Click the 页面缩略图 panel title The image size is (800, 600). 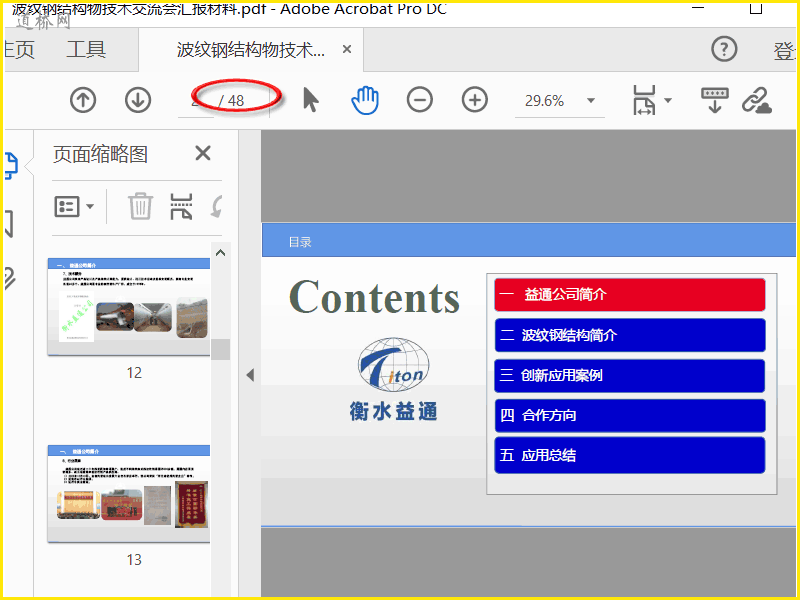tap(101, 154)
